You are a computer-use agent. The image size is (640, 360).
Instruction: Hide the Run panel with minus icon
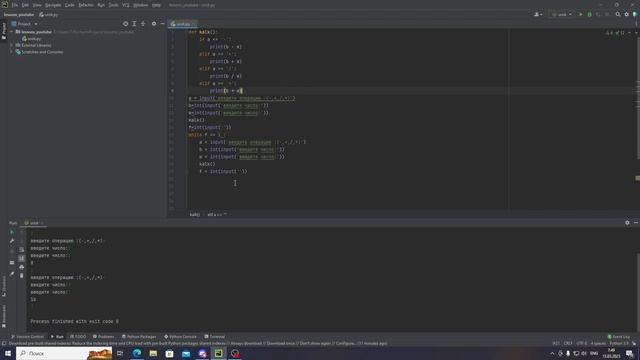coord(636,223)
